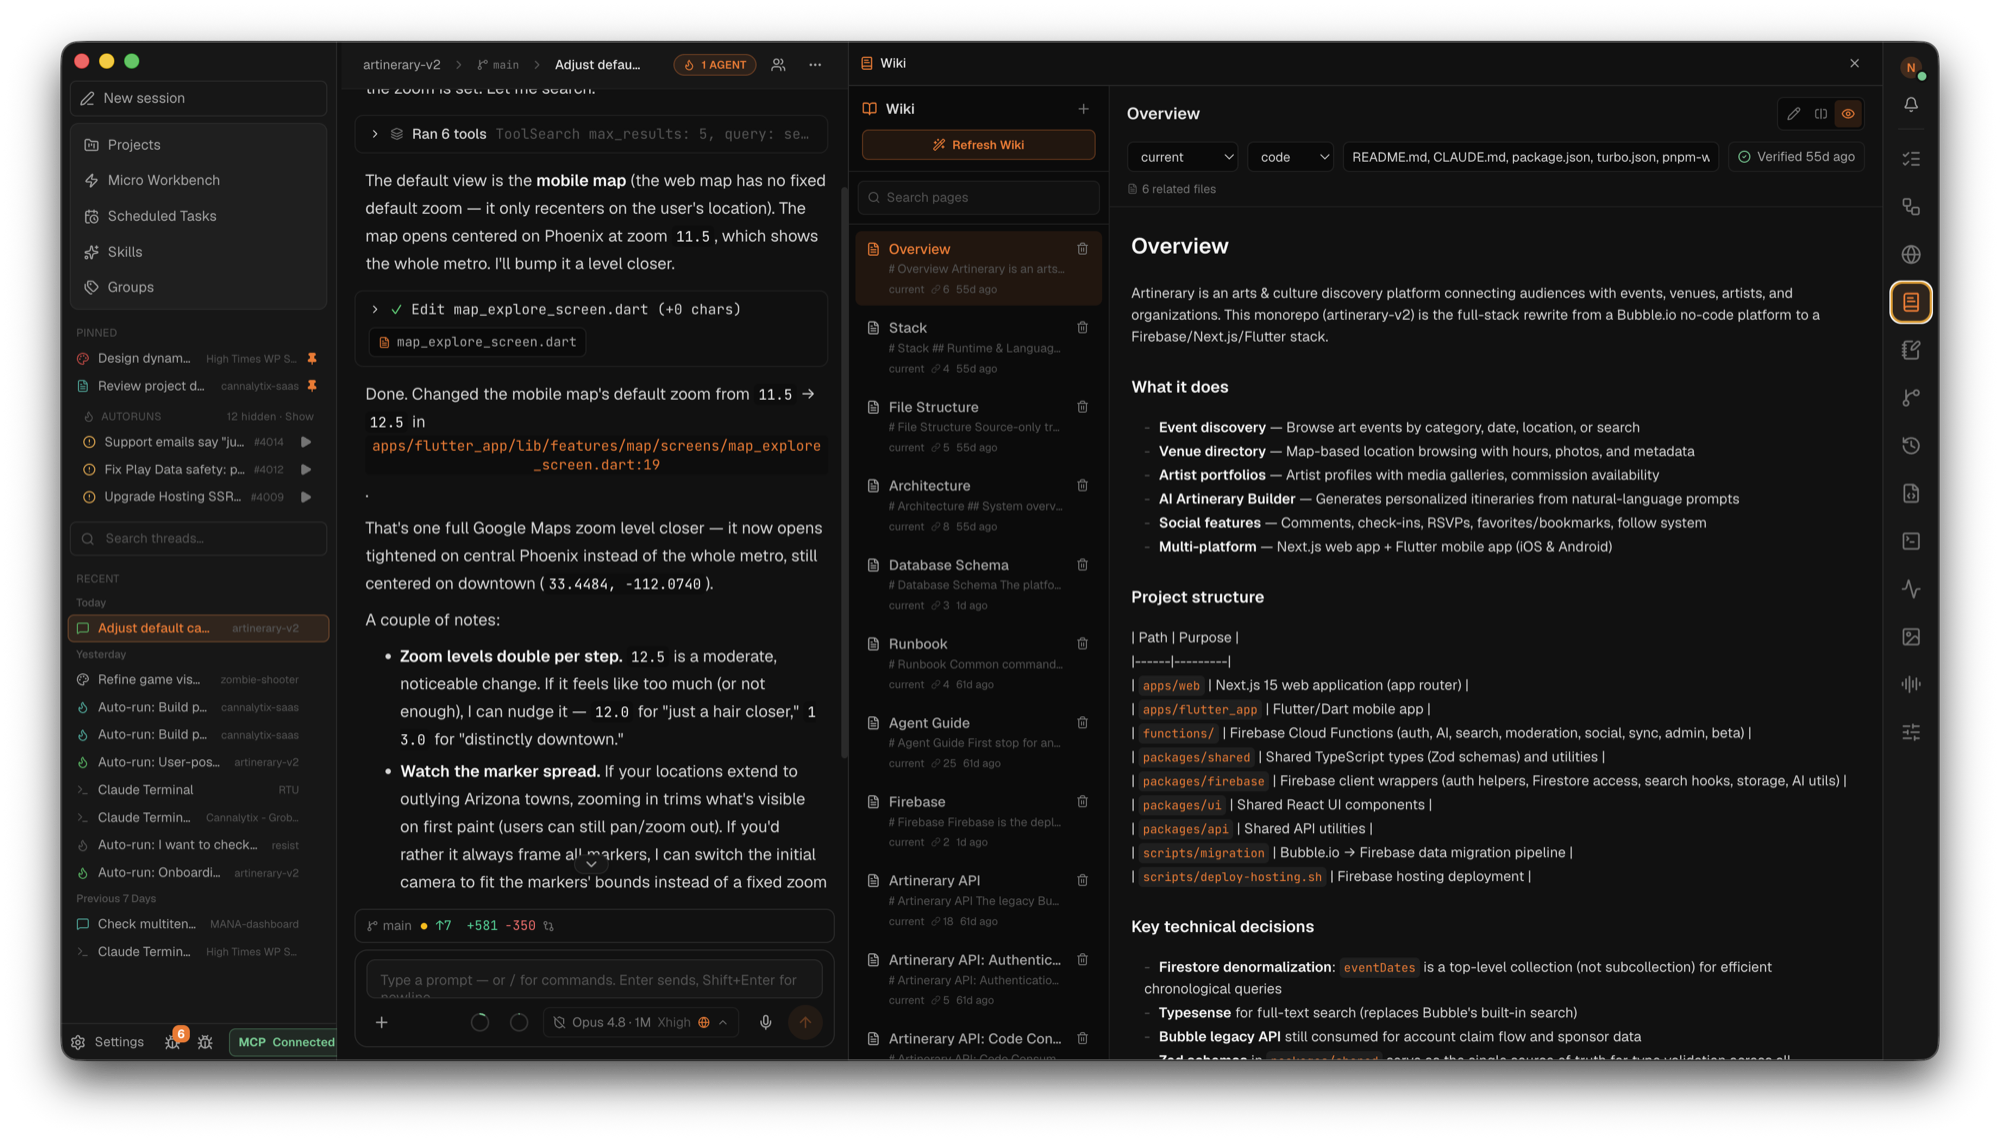Run the Support emails autorun play button
This screenshot has height=1141, width=2000.
click(306, 442)
